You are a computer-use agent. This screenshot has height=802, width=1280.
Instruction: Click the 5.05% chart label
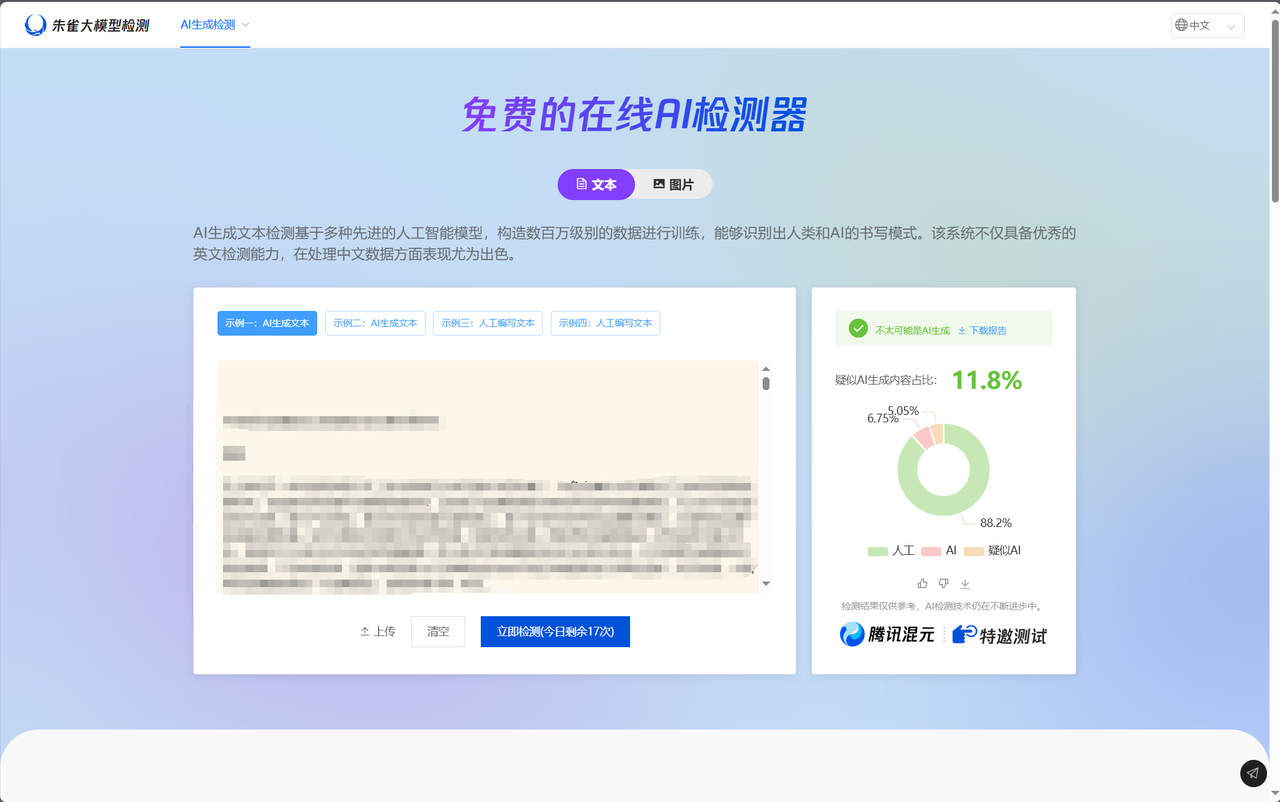tap(903, 411)
